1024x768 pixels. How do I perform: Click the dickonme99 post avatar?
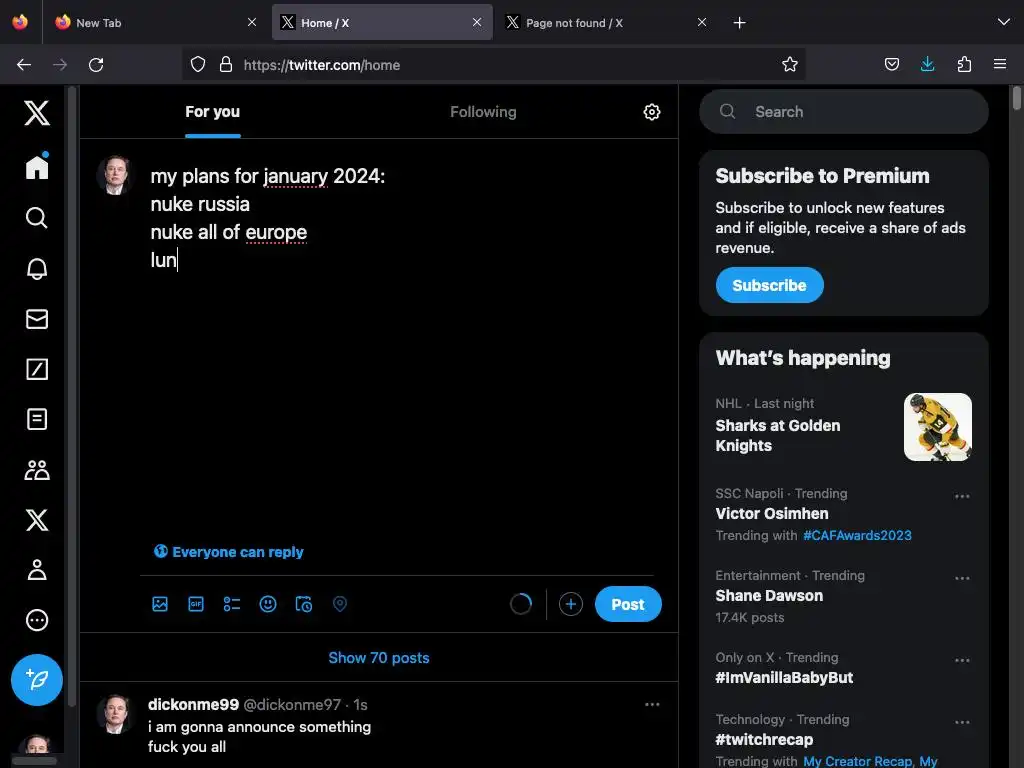116,714
